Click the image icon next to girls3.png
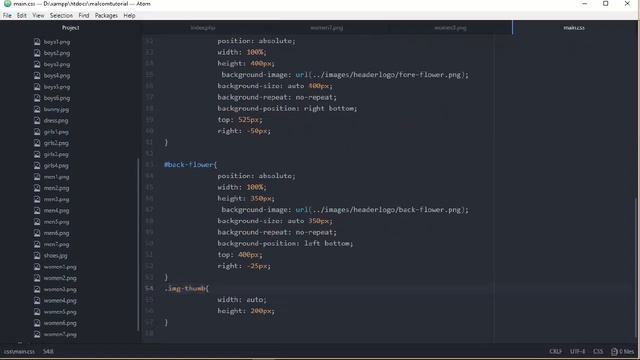Screen dimensions: 640x360 37,154
